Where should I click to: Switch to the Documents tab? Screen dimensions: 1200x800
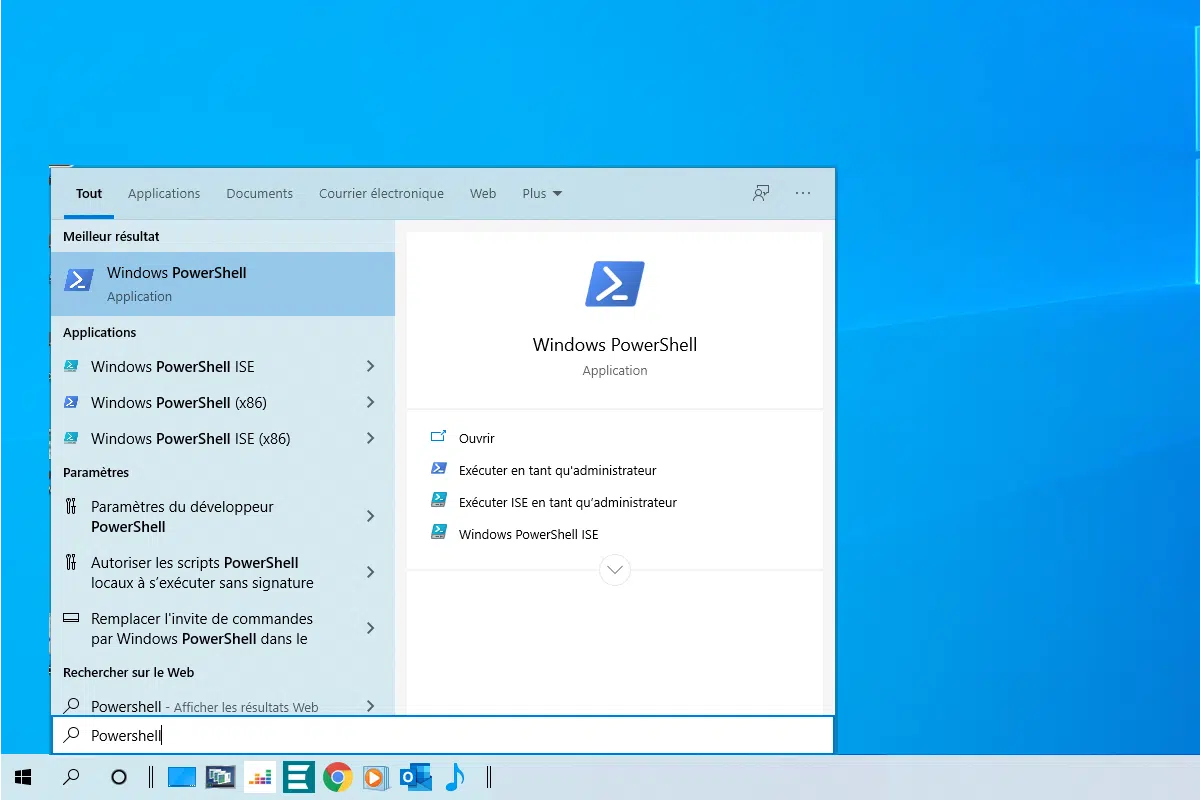click(x=260, y=193)
